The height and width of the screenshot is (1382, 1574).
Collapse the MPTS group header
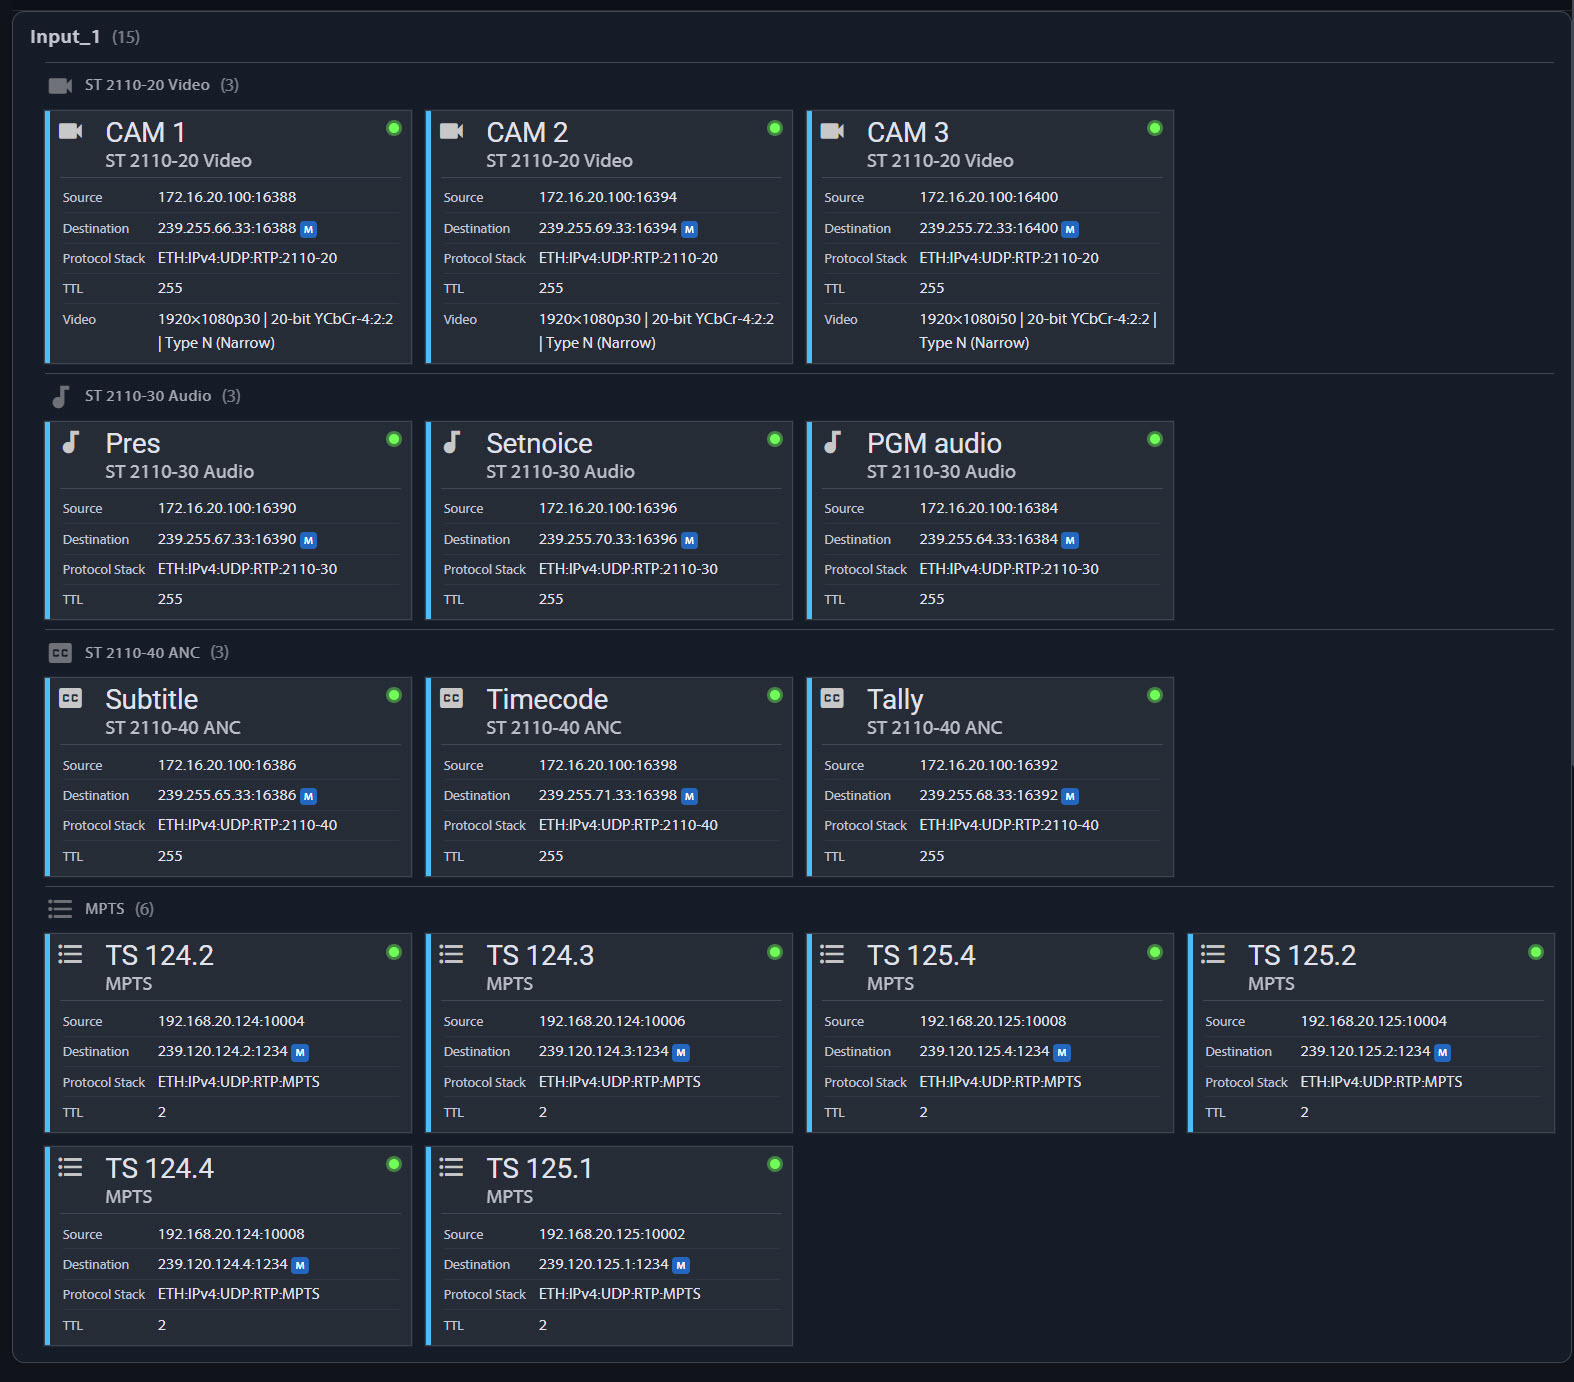coord(102,909)
